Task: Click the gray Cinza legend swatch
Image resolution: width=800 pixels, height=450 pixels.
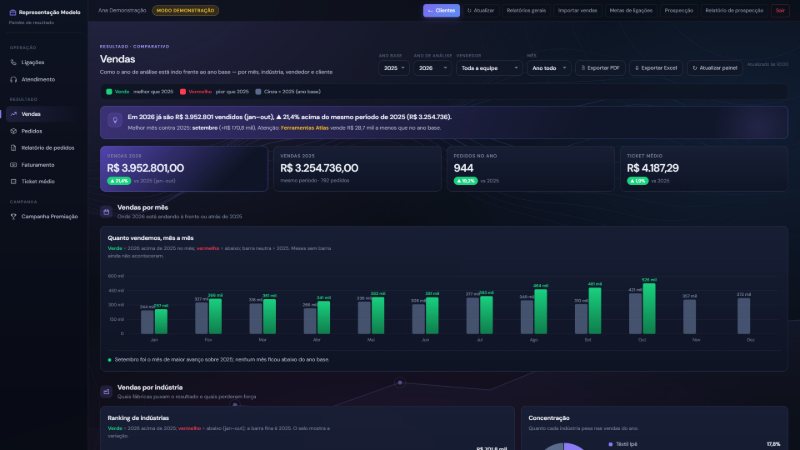Action: point(258,92)
